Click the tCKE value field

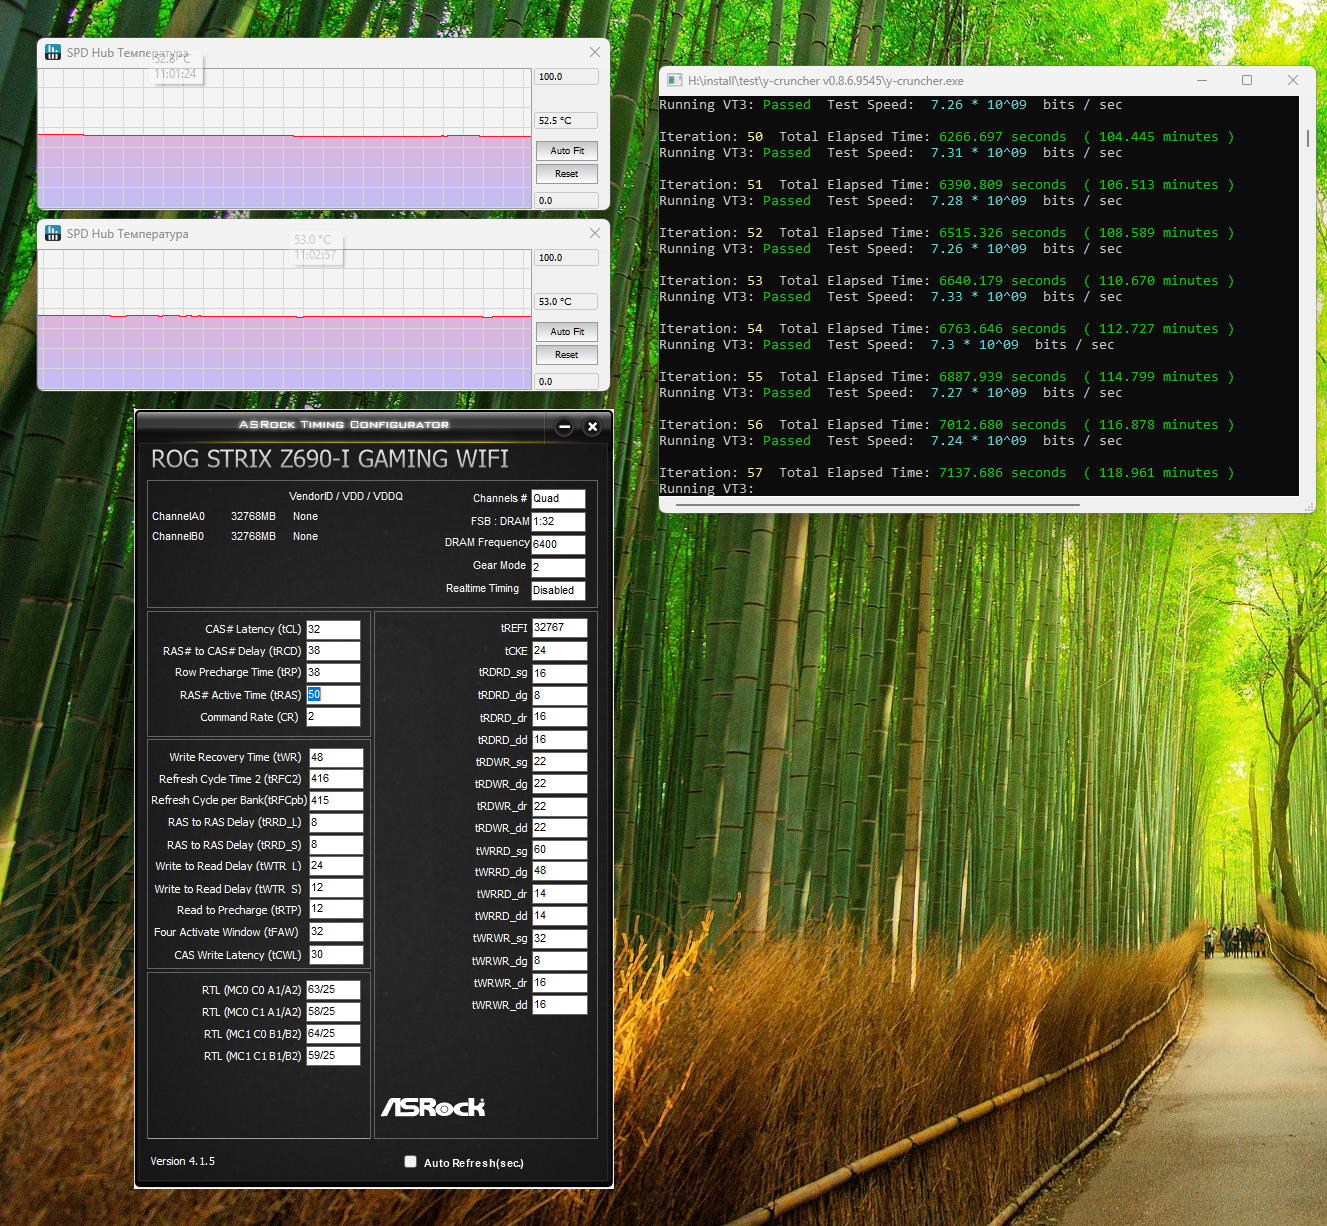click(x=559, y=651)
